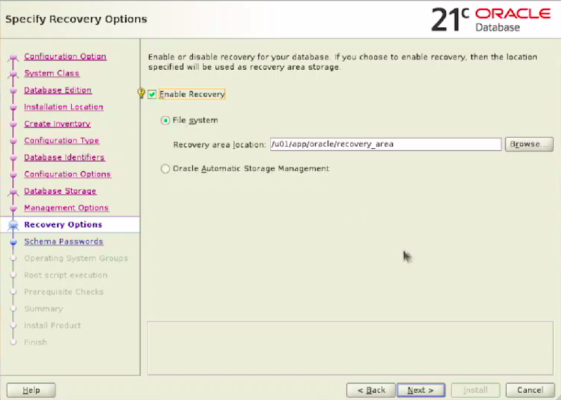Viewport: 561px width, 400px height.
Task: Go to Database Identifiers step
Action: coord(64,157)
